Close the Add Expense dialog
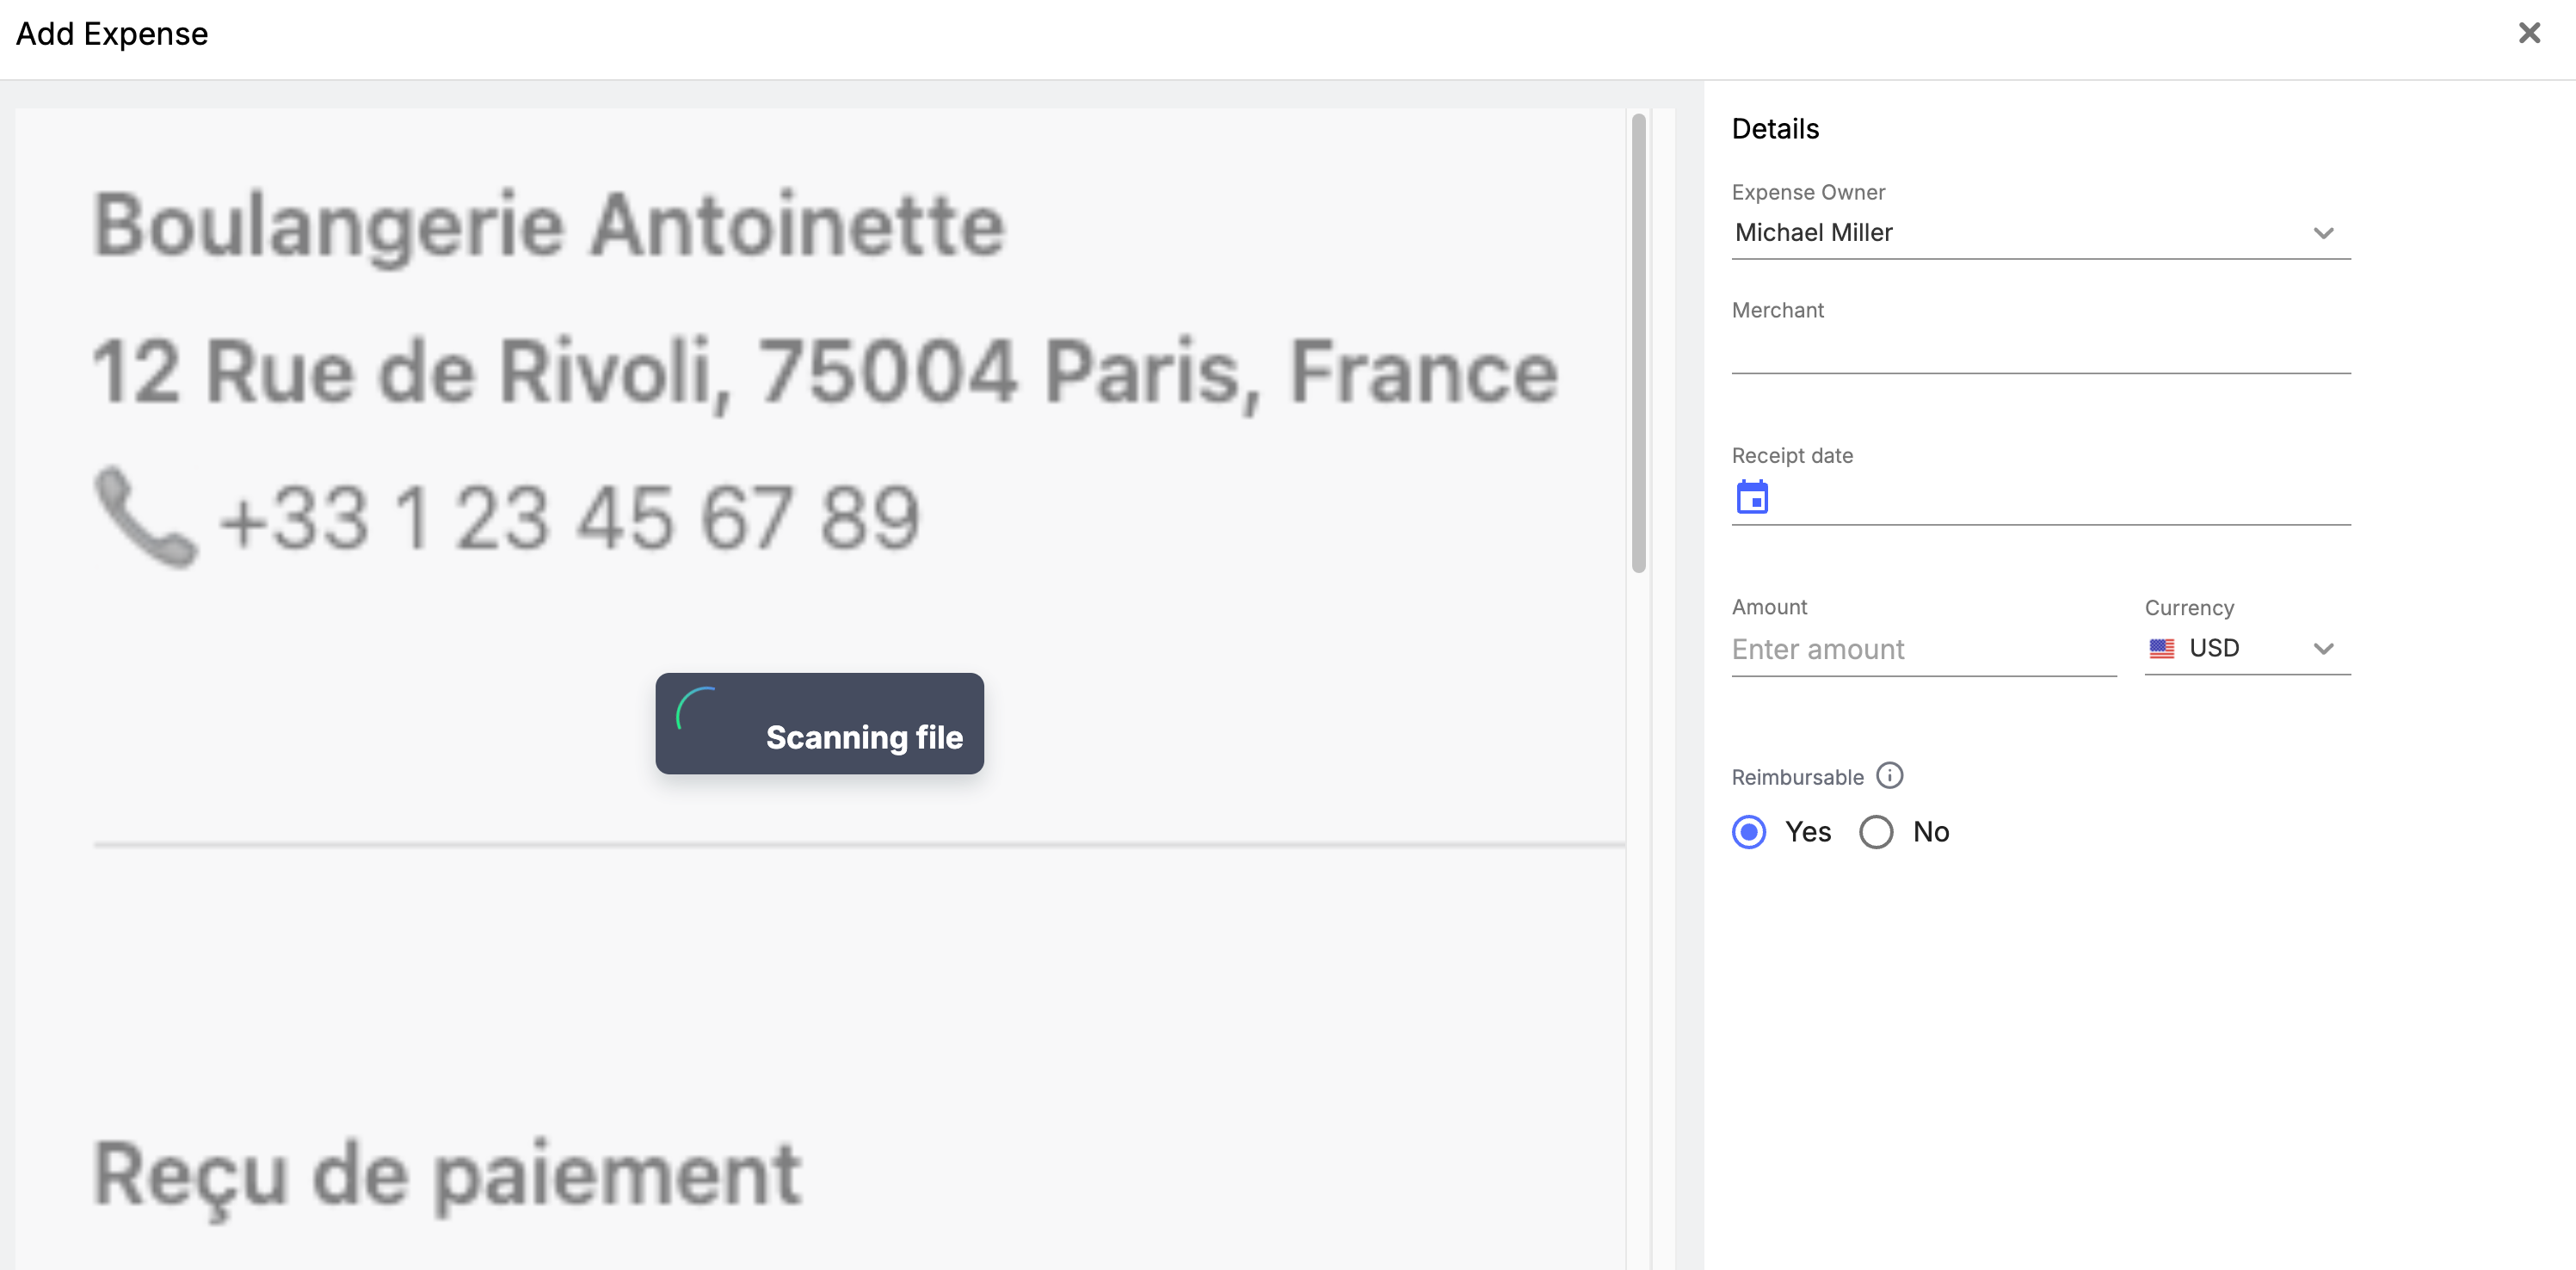Image resolution: width=2576 pixels, height=1270 pixels. pos(2529,33)
